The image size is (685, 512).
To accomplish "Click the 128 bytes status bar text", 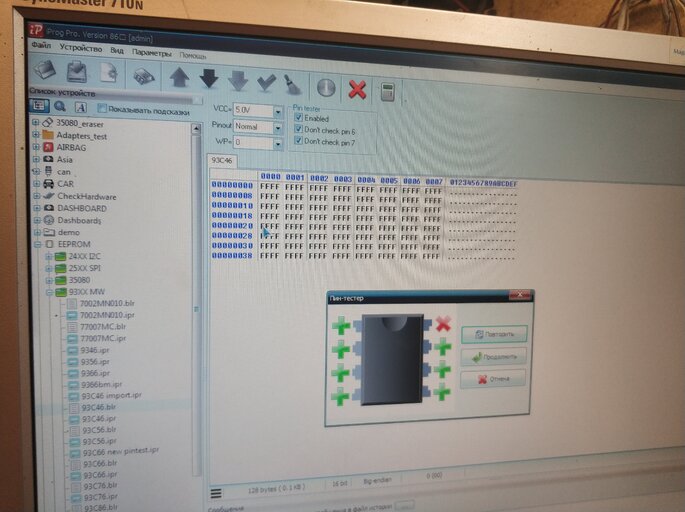I will click(276, 489).
